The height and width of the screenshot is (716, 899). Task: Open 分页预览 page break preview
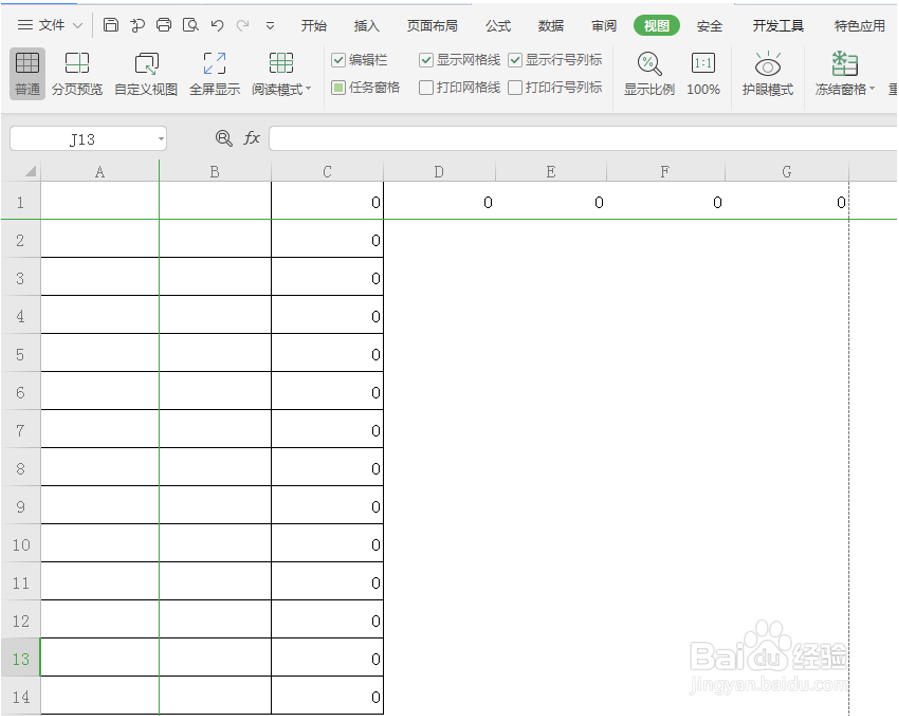(x=78, y=73)
